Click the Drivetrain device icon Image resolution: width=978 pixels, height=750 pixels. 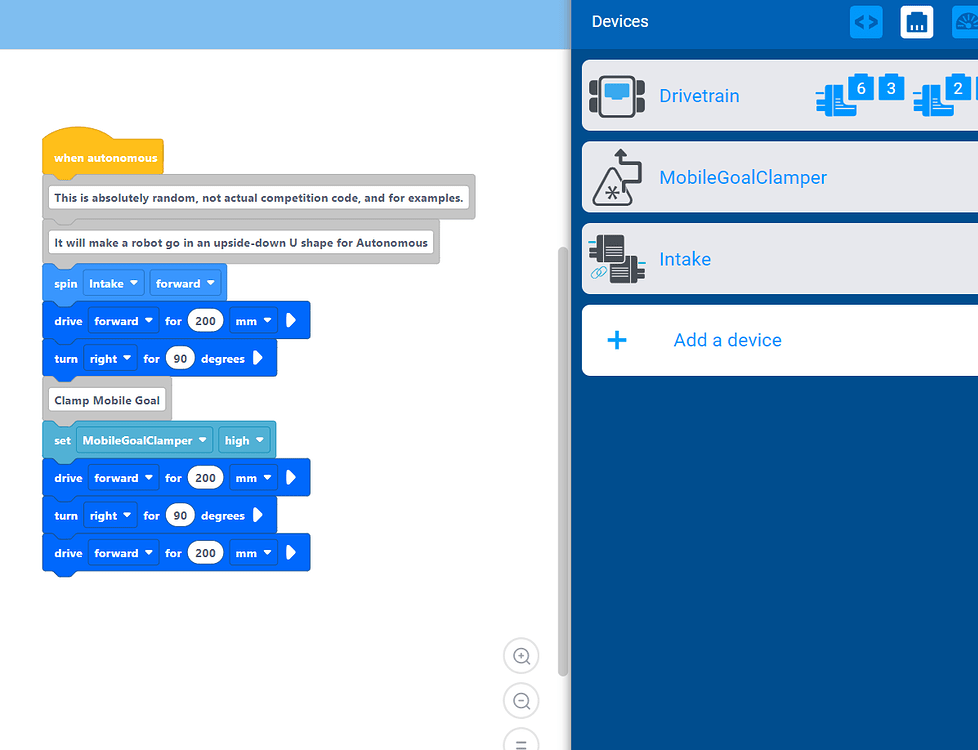click(x=617, y=96)
